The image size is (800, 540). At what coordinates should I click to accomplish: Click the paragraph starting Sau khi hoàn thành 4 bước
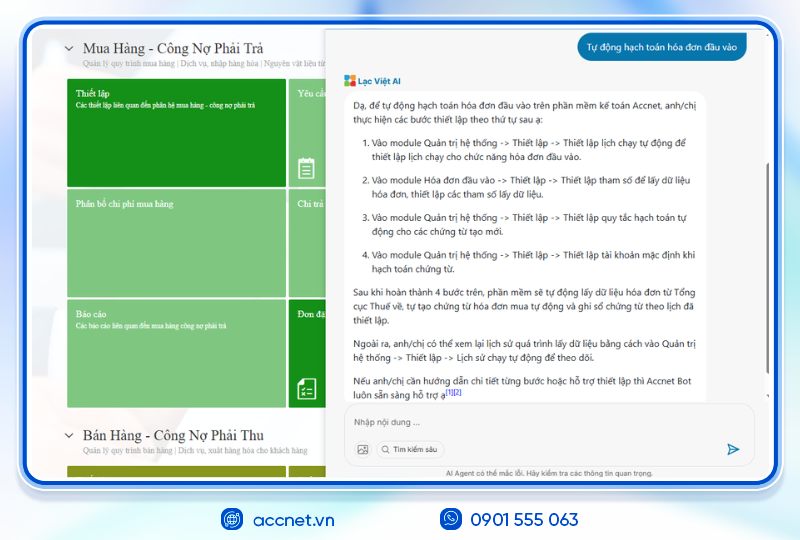pyautogui.click(x=524, y=306)
